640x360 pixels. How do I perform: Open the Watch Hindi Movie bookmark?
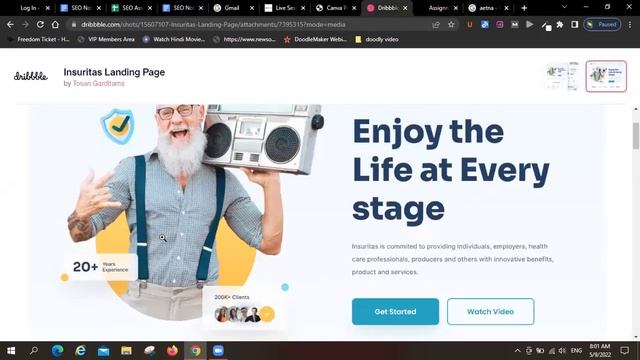(x=174, y=39)
